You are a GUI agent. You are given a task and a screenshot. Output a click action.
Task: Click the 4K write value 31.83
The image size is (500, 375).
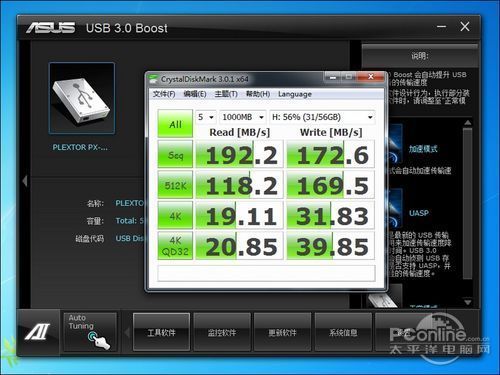331,215
